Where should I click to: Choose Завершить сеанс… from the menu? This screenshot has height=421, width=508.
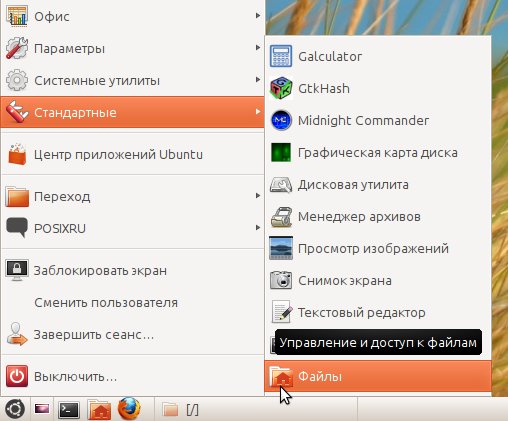coord(133,335)
